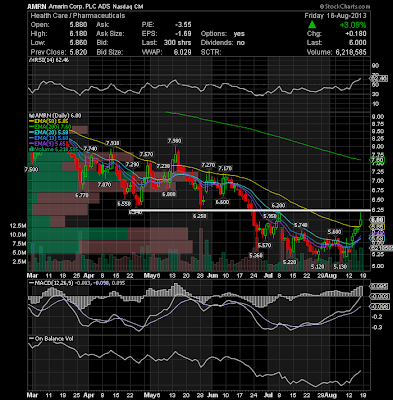Click the Bid Size label
The image size is (393, 400).
pos(110,52)
